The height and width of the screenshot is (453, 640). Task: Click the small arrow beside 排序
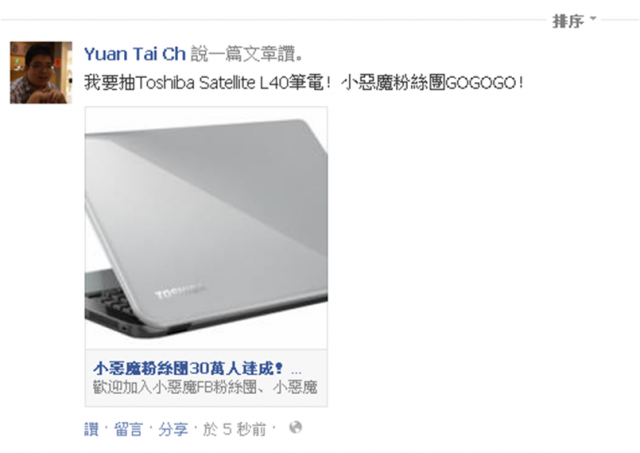point(593,18)
